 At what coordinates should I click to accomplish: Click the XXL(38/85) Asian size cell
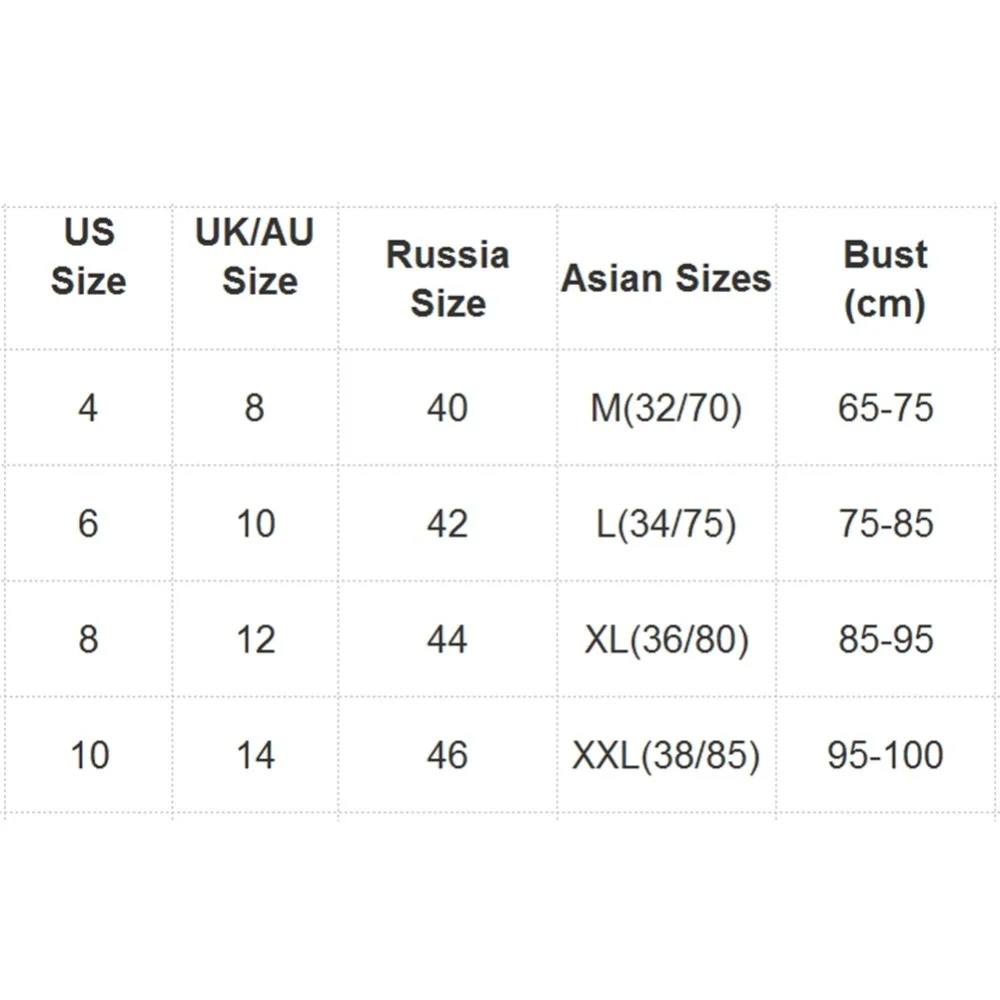pyautogui.click(x=666, y=756)
